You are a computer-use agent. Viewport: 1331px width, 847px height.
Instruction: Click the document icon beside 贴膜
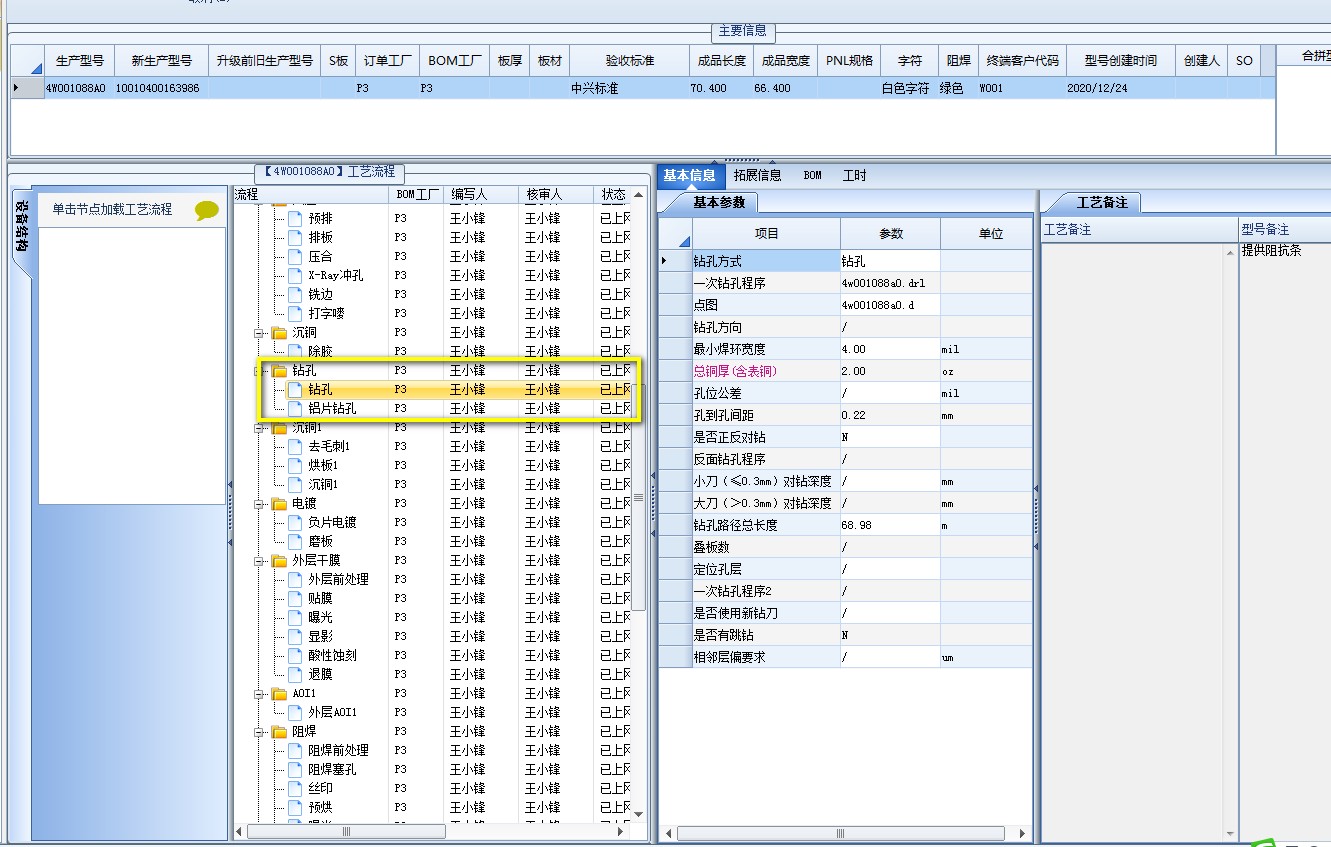coord(294,598)
